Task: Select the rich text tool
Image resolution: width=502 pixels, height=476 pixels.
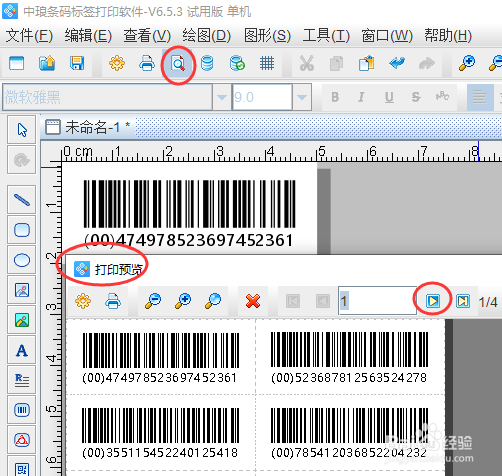Action: (22, 380)
